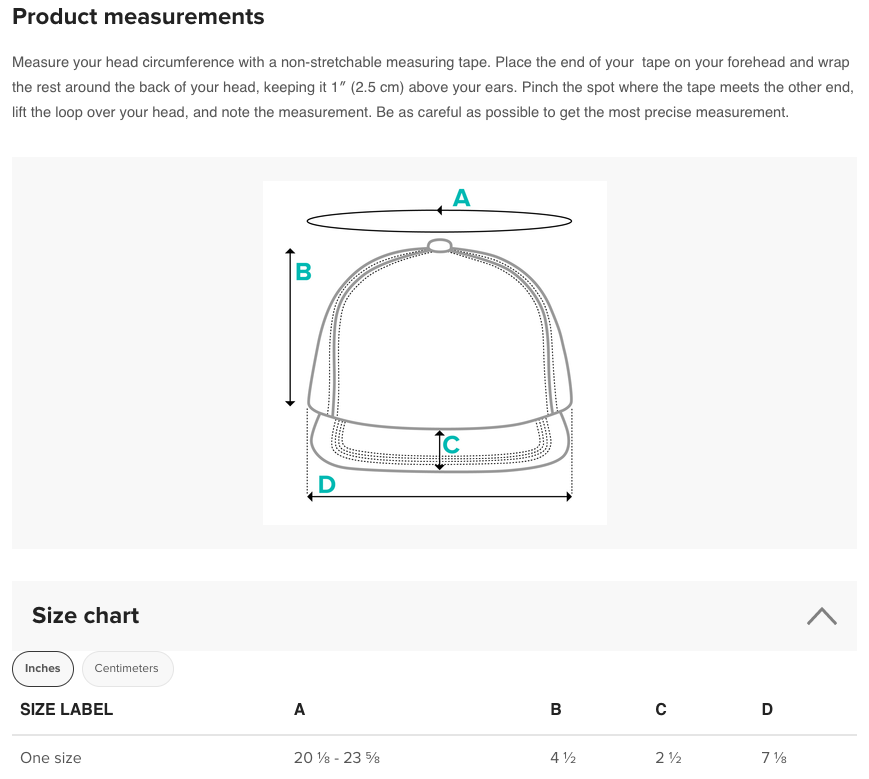Click the teal letter D label
Image resolution: width=869 pixels, height=779 pixels.
[x=326, y=484]
